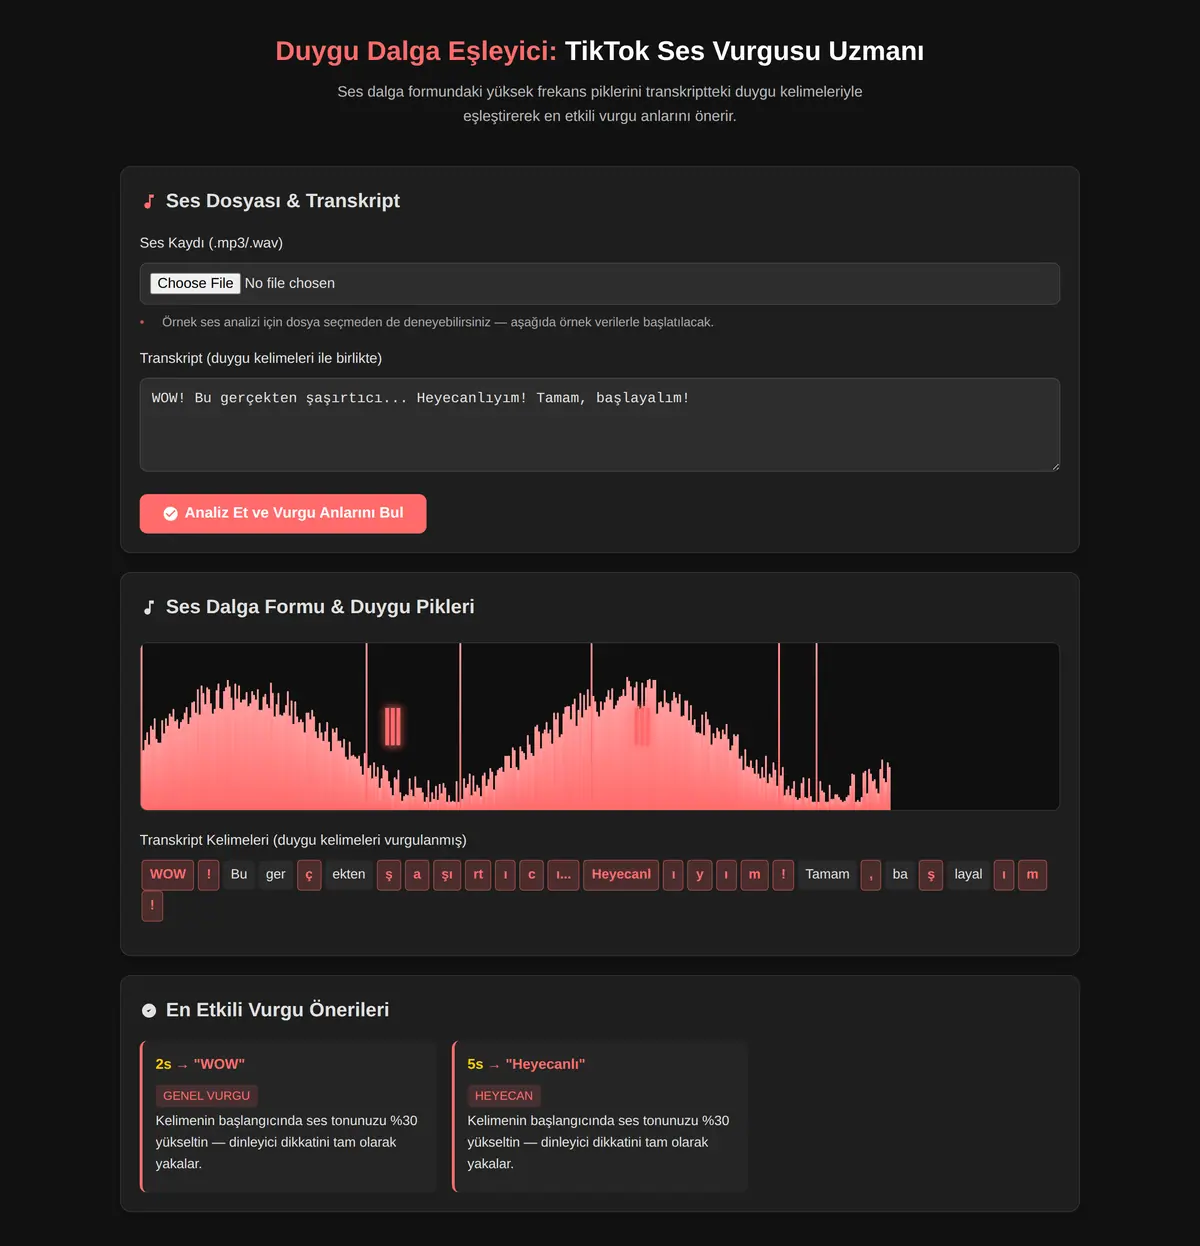Select the "Bu" word chip
The width and height of the screenshot is (1200, 1246).
tap(239, 875)
